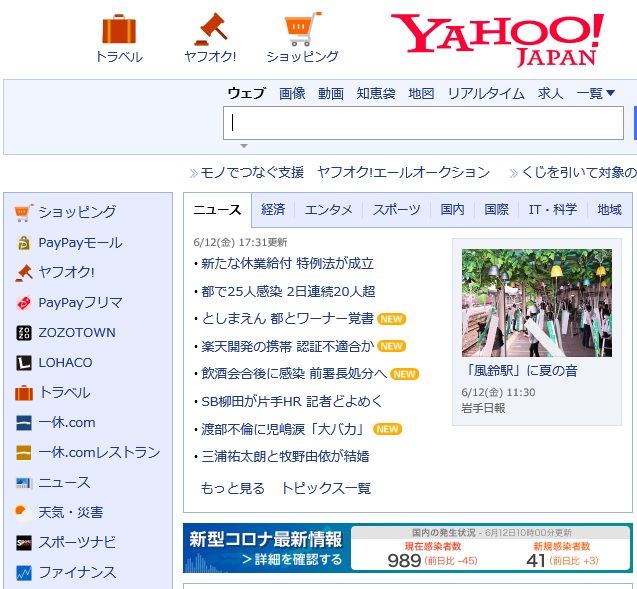The width and height of the screenshot is (637, 589).
Task: Click sidebar ニュース icon
Action: click(24, 483)
